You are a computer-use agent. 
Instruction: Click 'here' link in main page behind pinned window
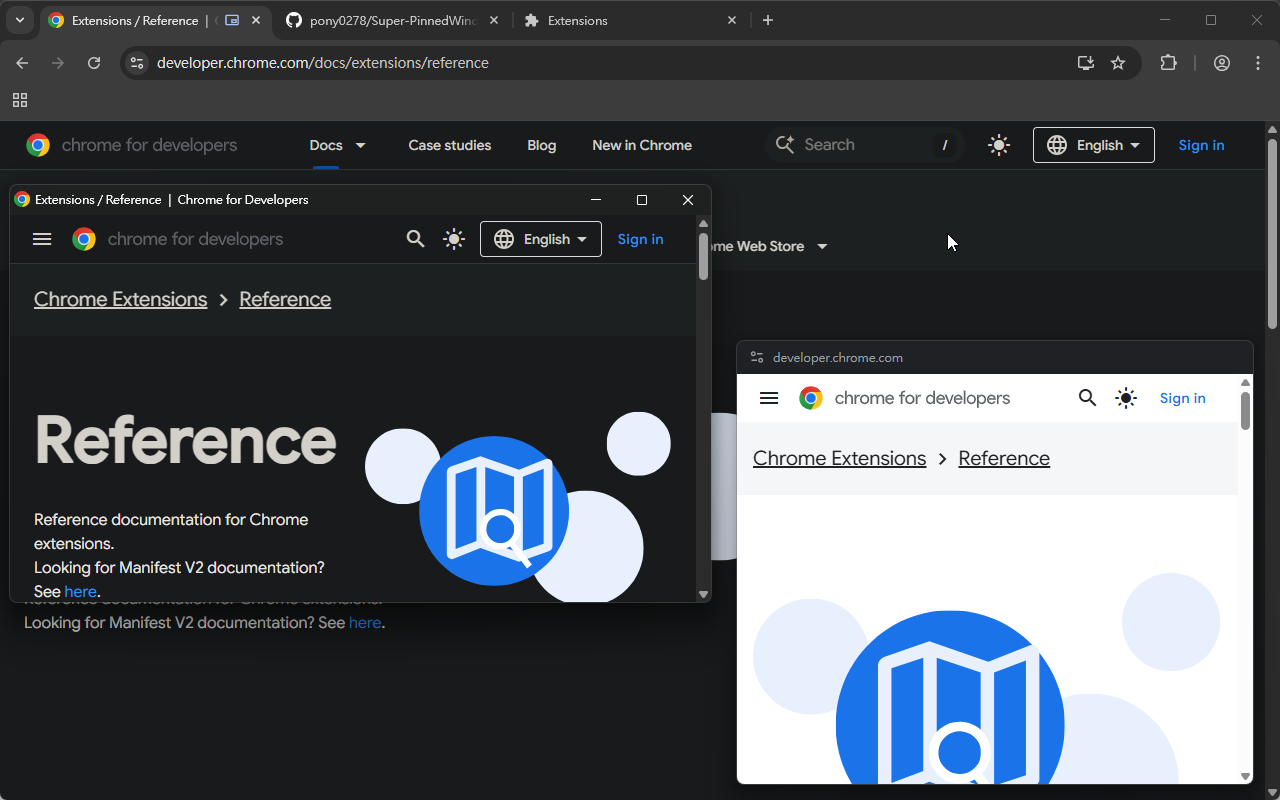pyautogui.click(x=365, y=623)
